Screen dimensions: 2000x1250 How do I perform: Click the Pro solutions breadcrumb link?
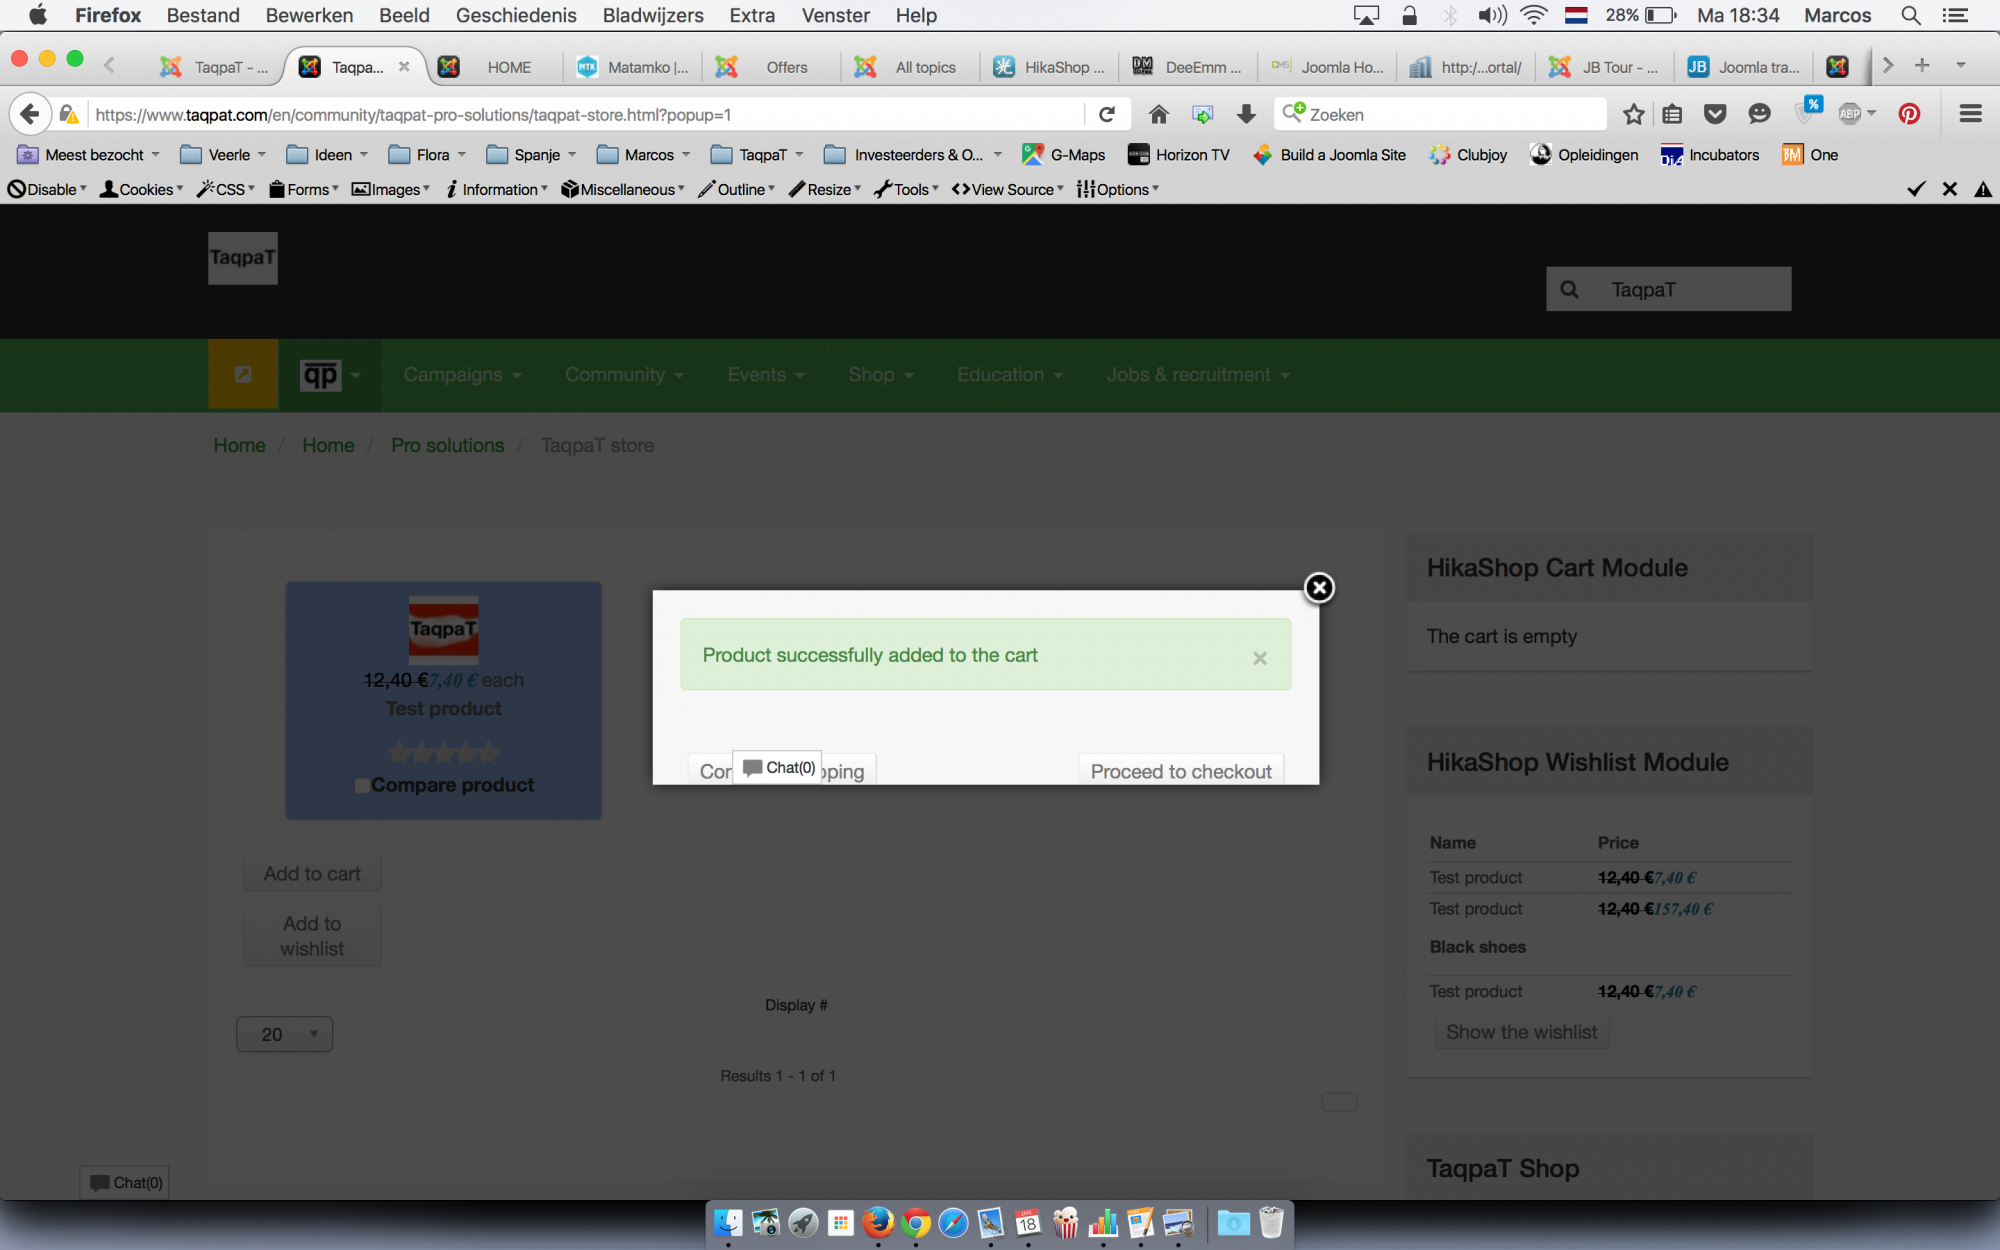447,445
